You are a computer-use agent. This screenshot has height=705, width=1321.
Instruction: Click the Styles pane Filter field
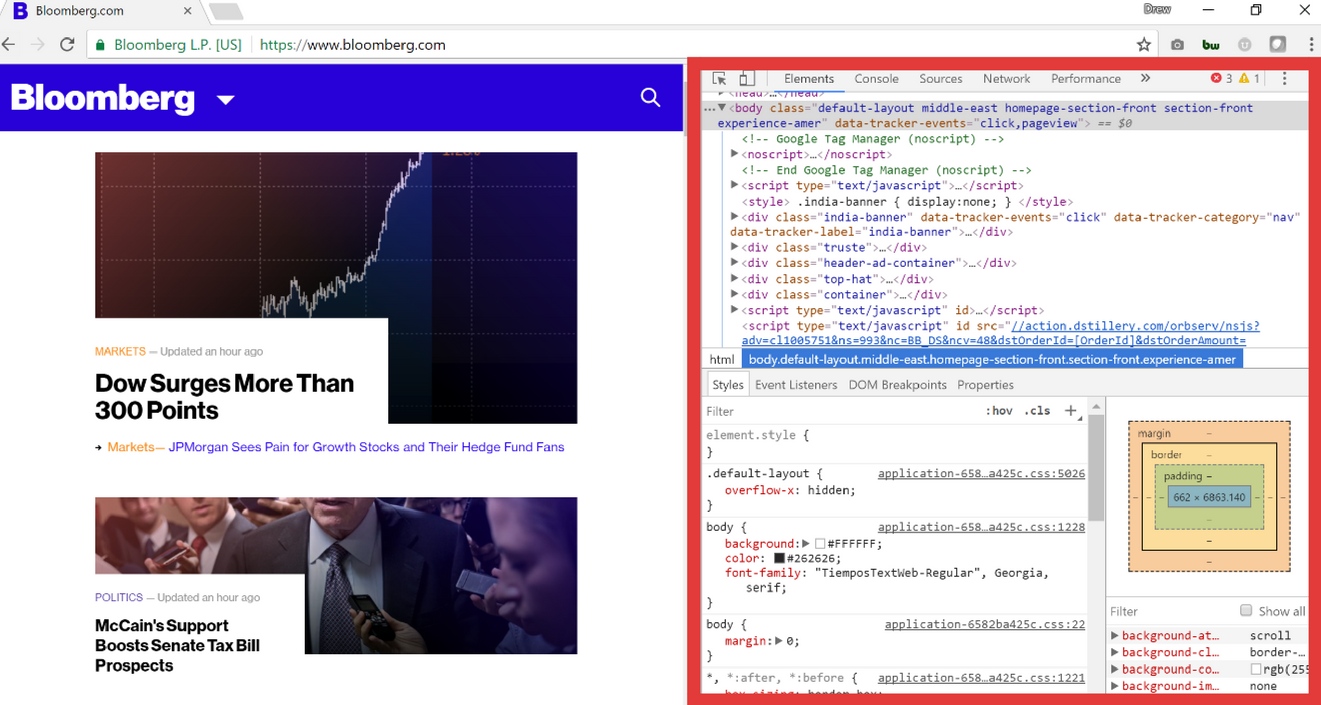coord(840,411)
